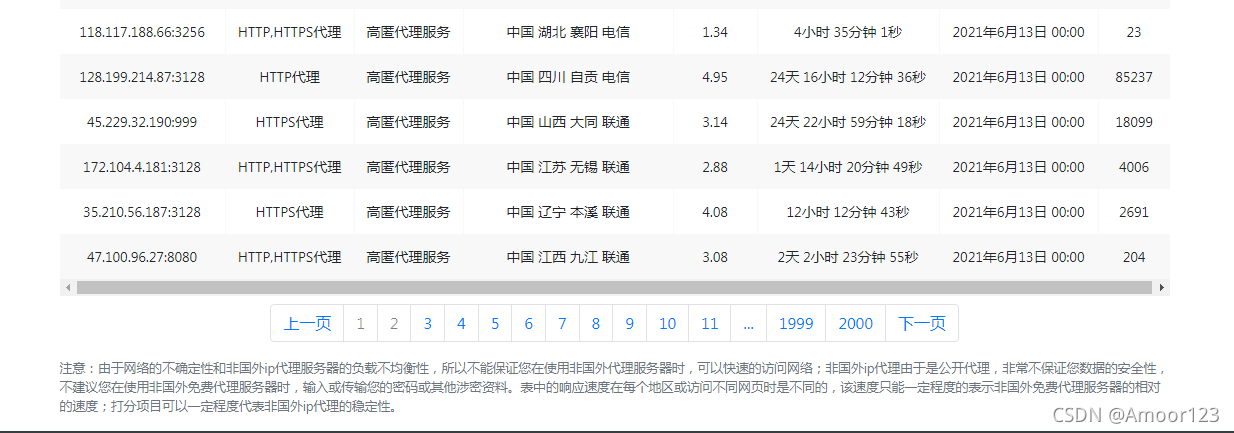The height and width of the screenshot is (433, 1234).
Task: Click the scrollbar left arrow
Action: pos(68,288)
